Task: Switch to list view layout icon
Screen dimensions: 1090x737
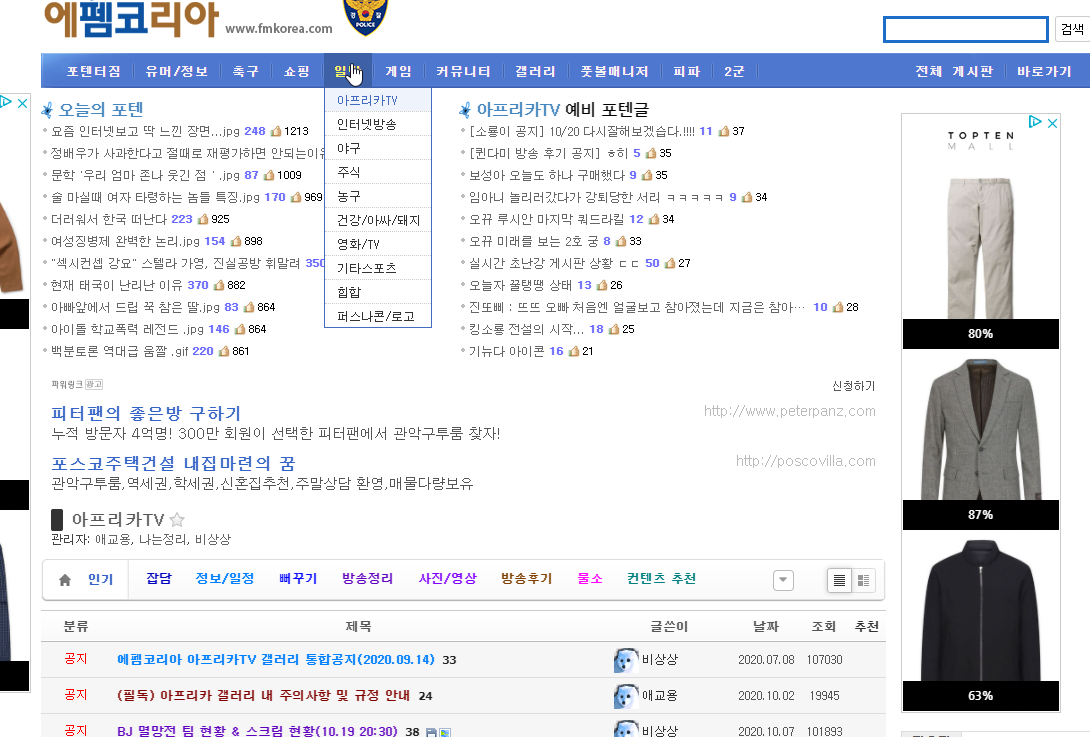Action: (839, 580)
